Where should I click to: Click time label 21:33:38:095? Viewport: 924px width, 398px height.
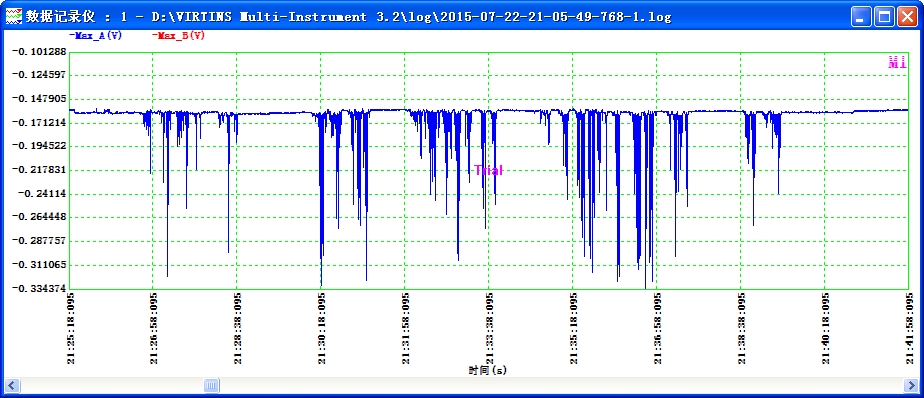tap(489, 327)
